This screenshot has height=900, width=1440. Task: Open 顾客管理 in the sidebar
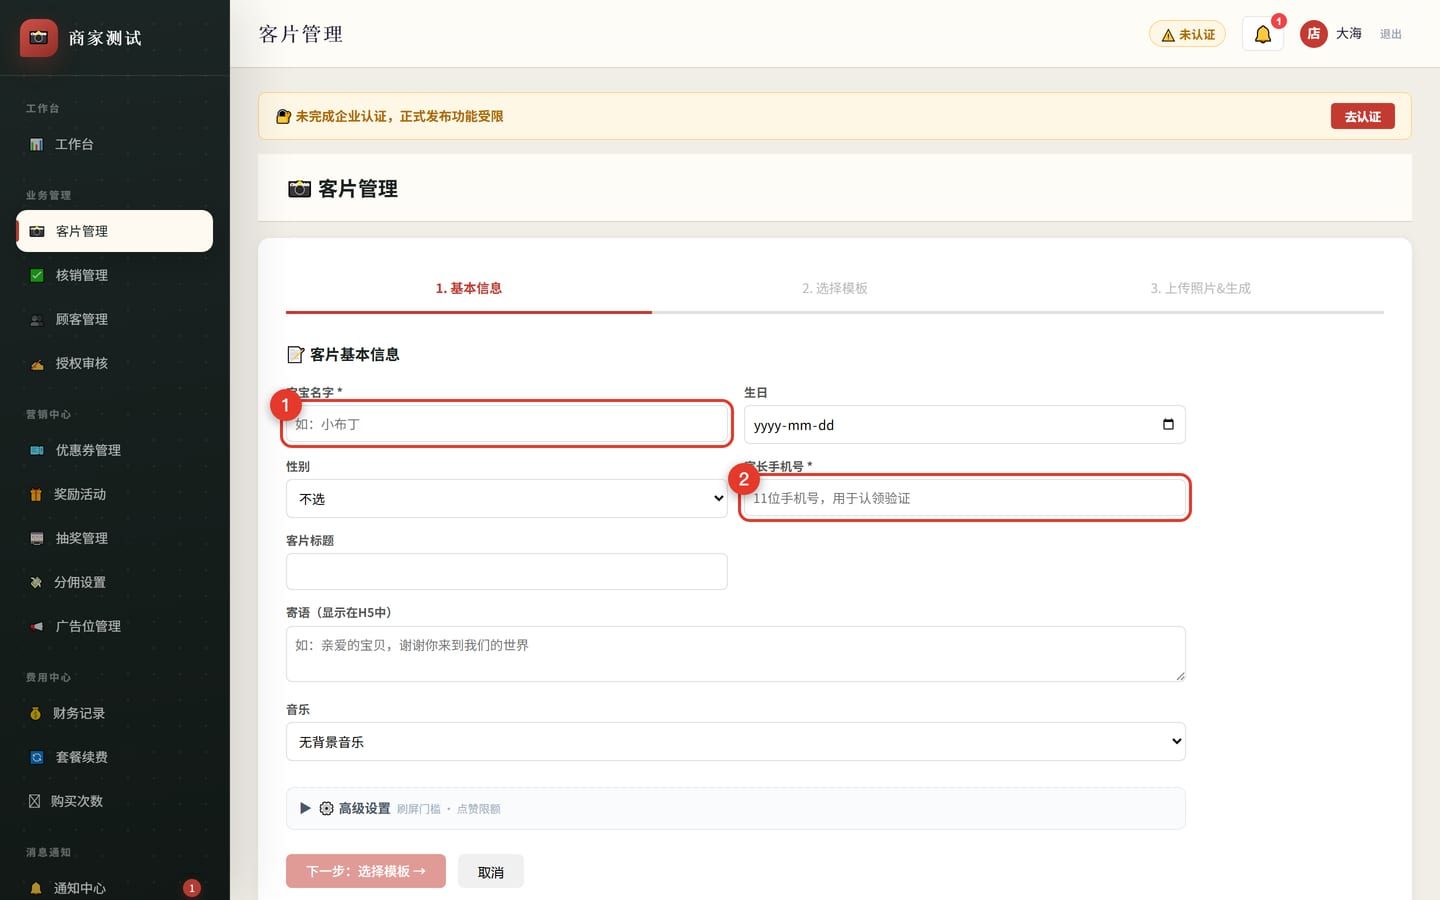115,319
